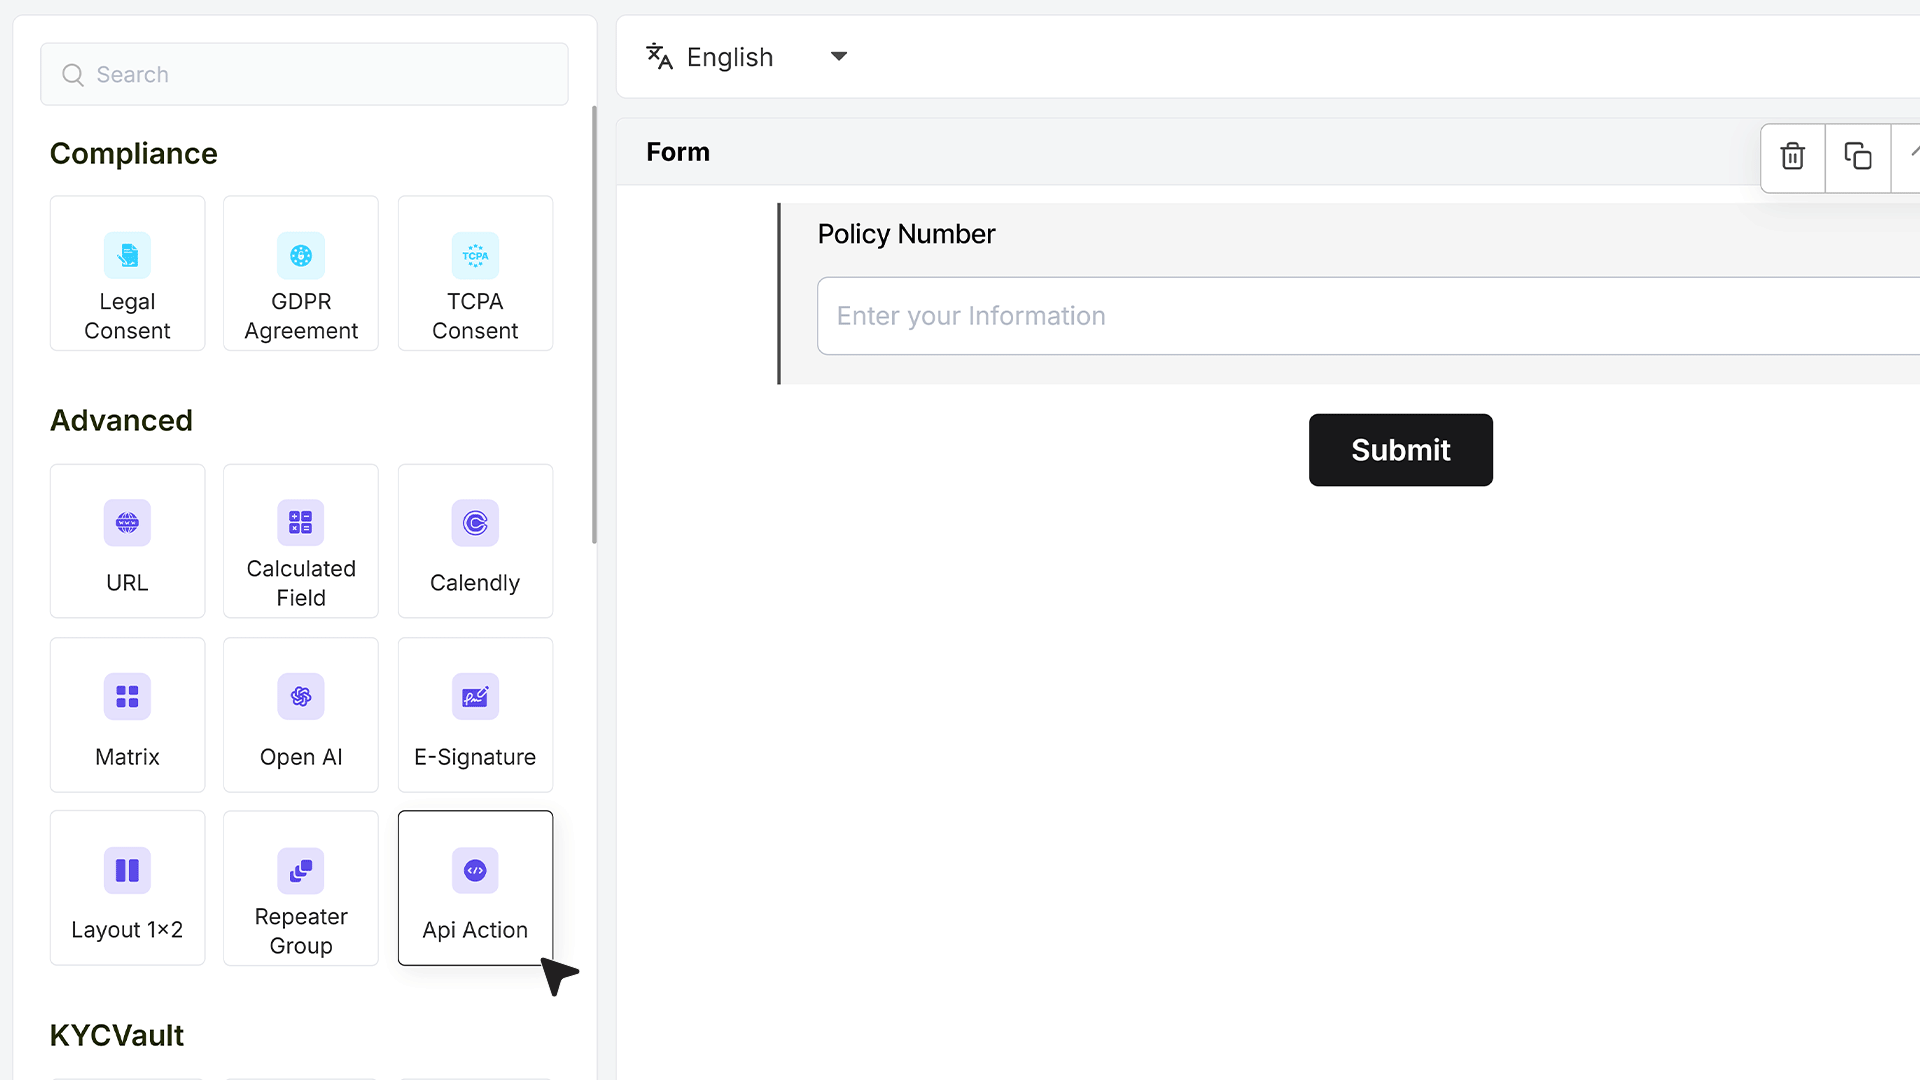Click the Submit button

[1400, 450]
